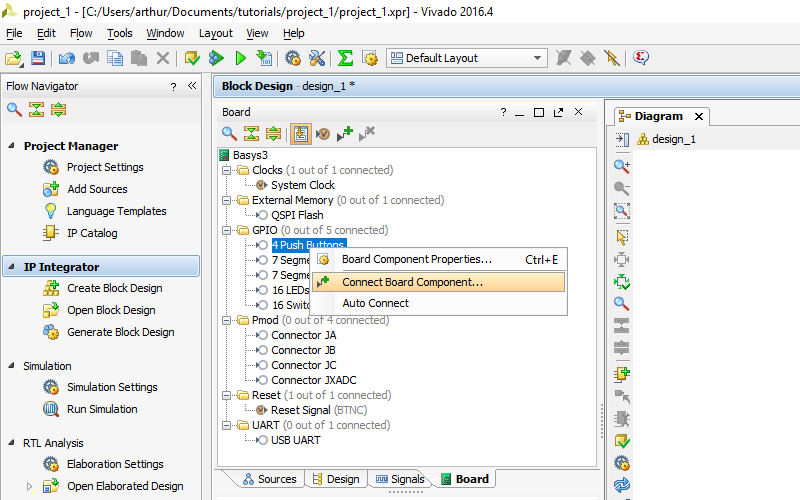800x500 pixels.
Task: Click Zoom Out icon in Diagram sidebar
Action: tap(621, 188)
